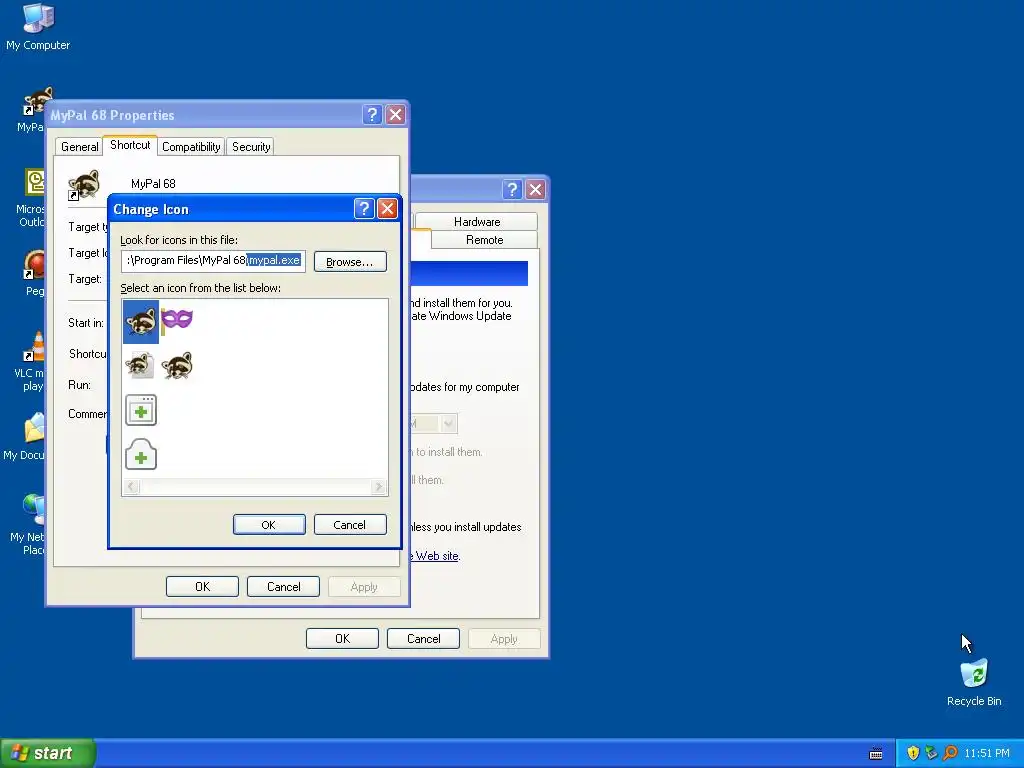Open Hardware tab in background dialog
1024x768 pixels.
pos(477,221)
